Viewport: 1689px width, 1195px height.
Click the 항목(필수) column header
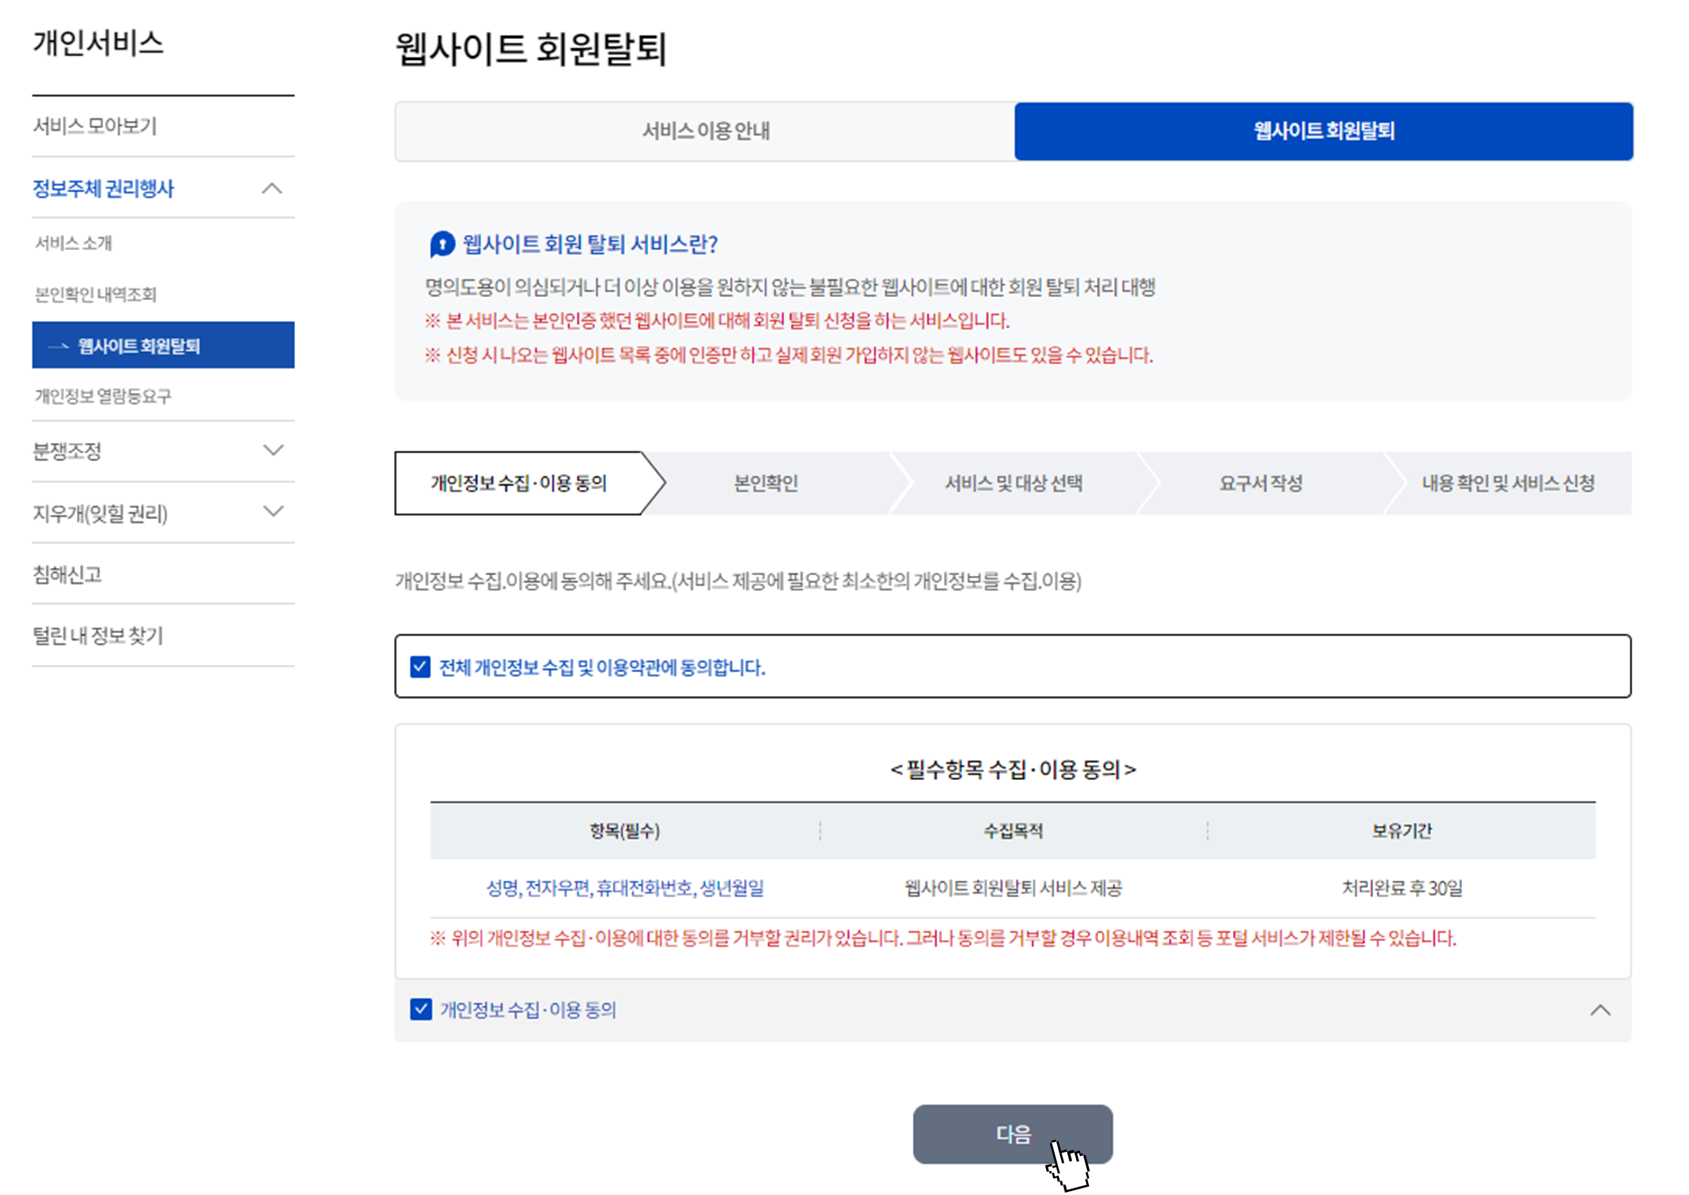tap(625, 831)
